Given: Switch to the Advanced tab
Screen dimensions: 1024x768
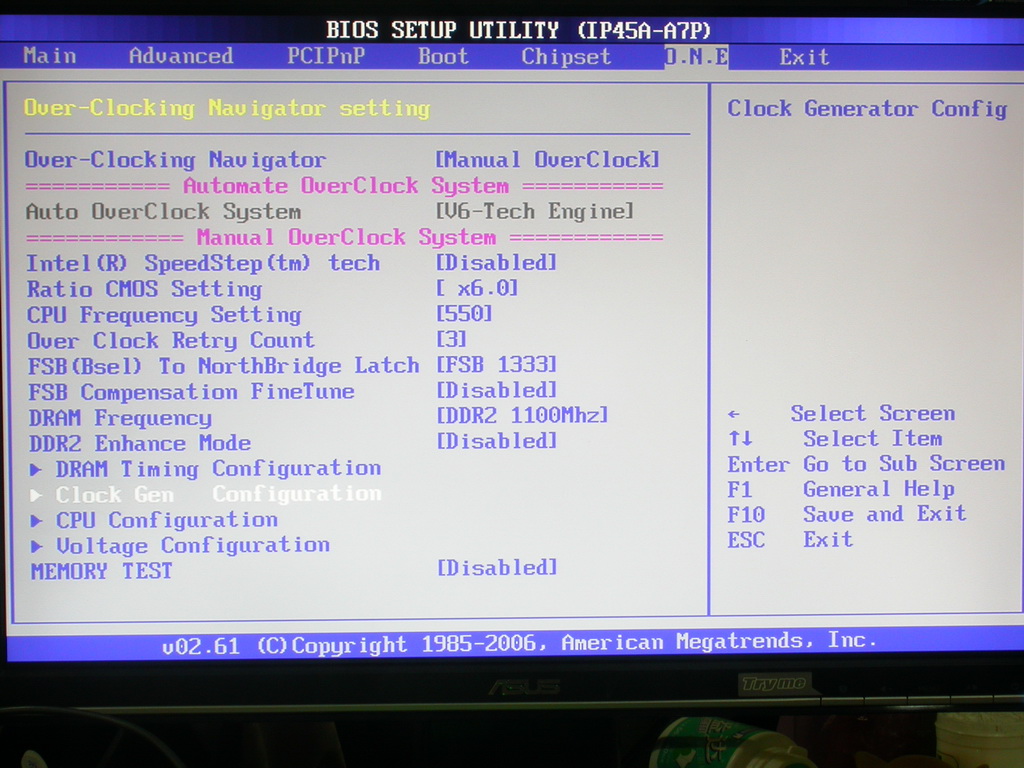Looking at the screenshot, I should 181,56.
